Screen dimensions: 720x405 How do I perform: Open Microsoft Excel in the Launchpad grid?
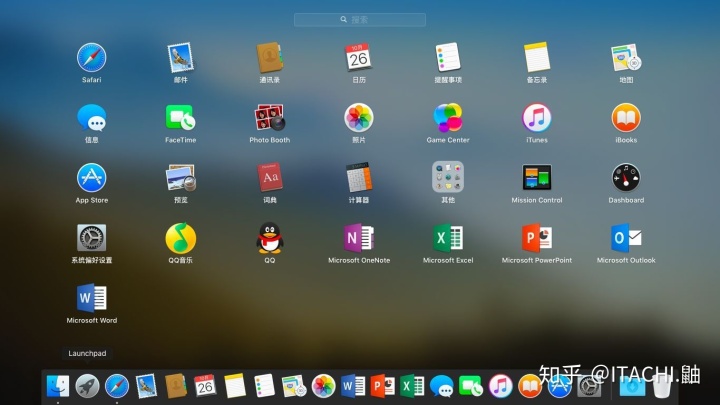coord(448,238)
